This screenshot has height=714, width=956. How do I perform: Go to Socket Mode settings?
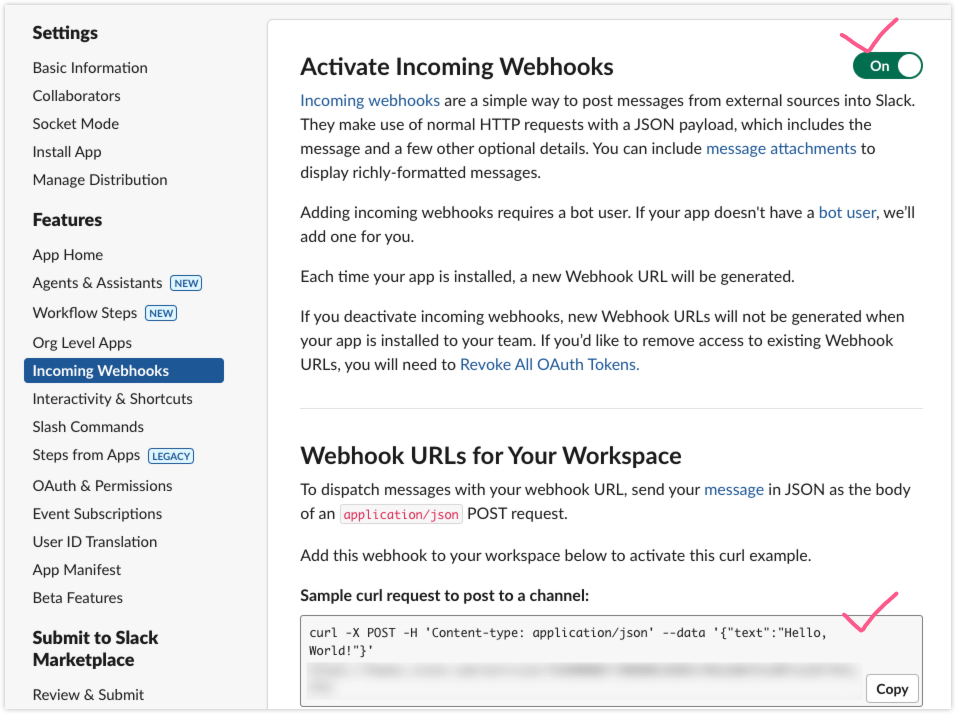[76, 124]
